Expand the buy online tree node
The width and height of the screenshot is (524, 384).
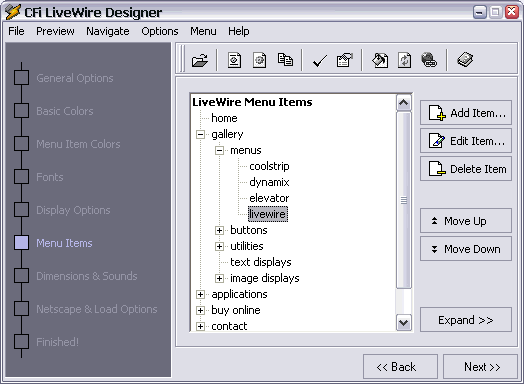(x=200, y=310)
